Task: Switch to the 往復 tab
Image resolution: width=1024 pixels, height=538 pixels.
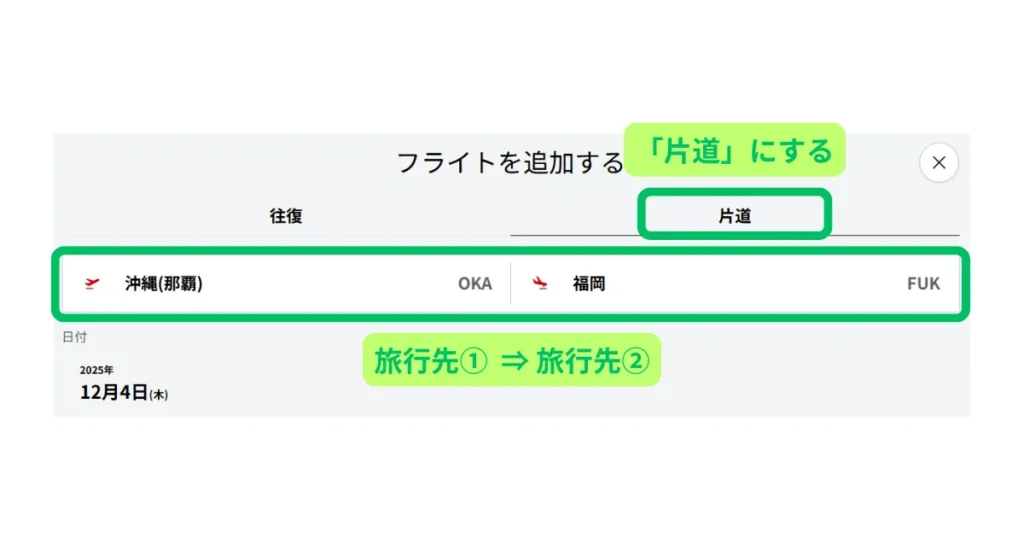Action: pos(286,215)
